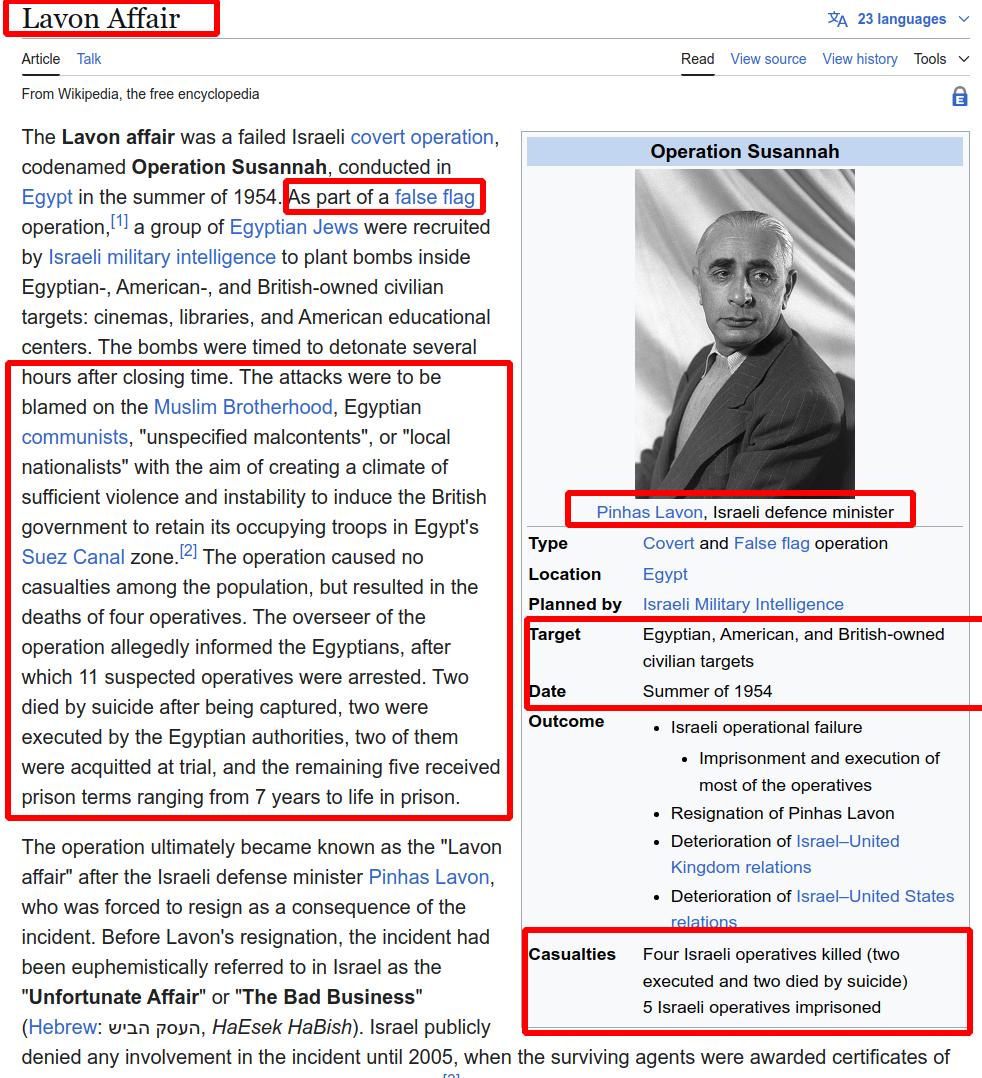
Task: Click citation reference number 1
Action: coord(120,221)
